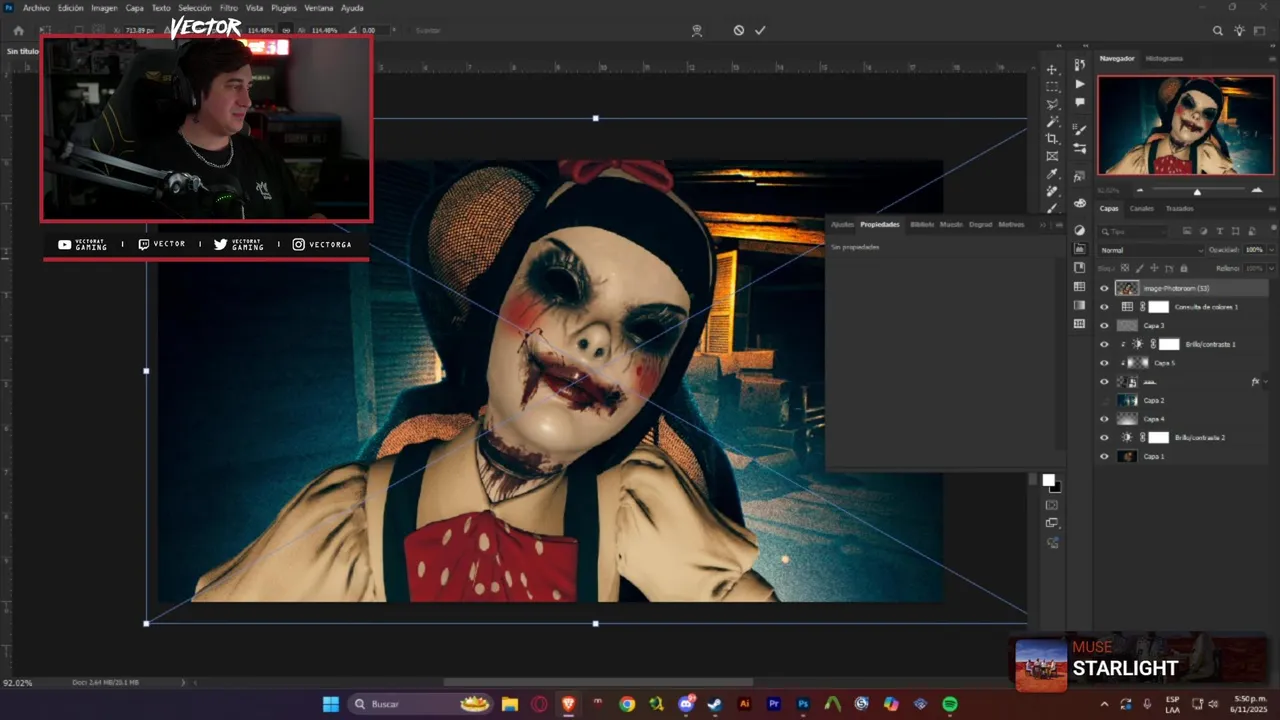Select the Frame tool
The image size is (1280, 720).
coord(1052,156)
